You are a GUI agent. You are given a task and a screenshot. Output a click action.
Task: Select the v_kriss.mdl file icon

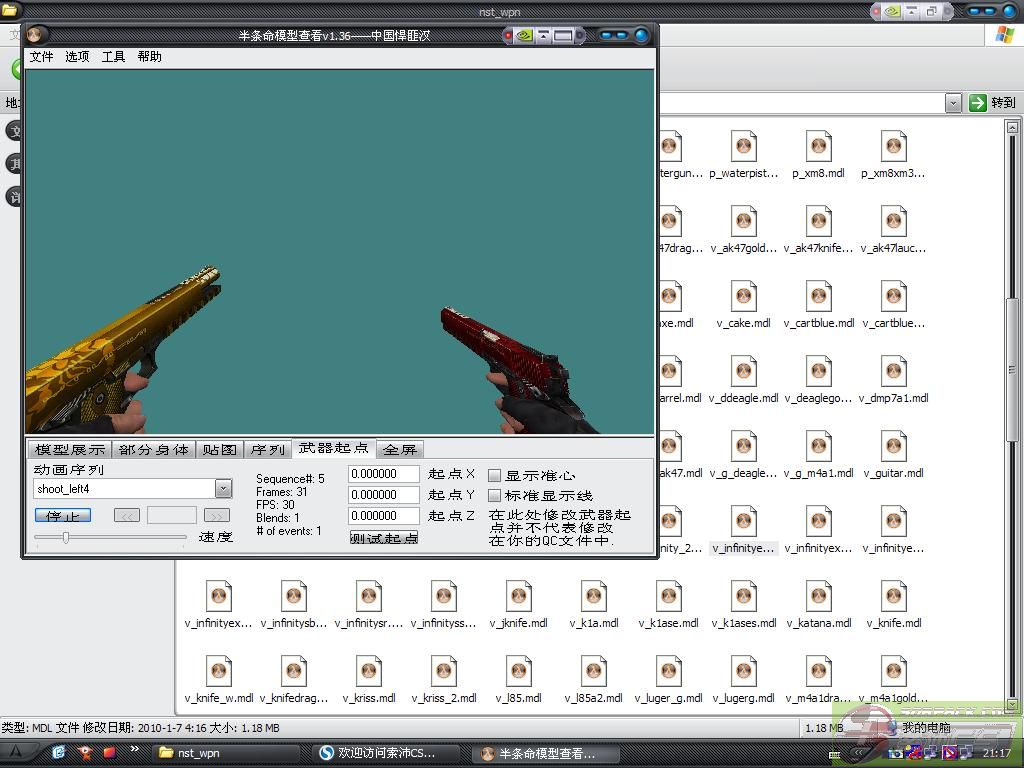[x=368, y=672]
